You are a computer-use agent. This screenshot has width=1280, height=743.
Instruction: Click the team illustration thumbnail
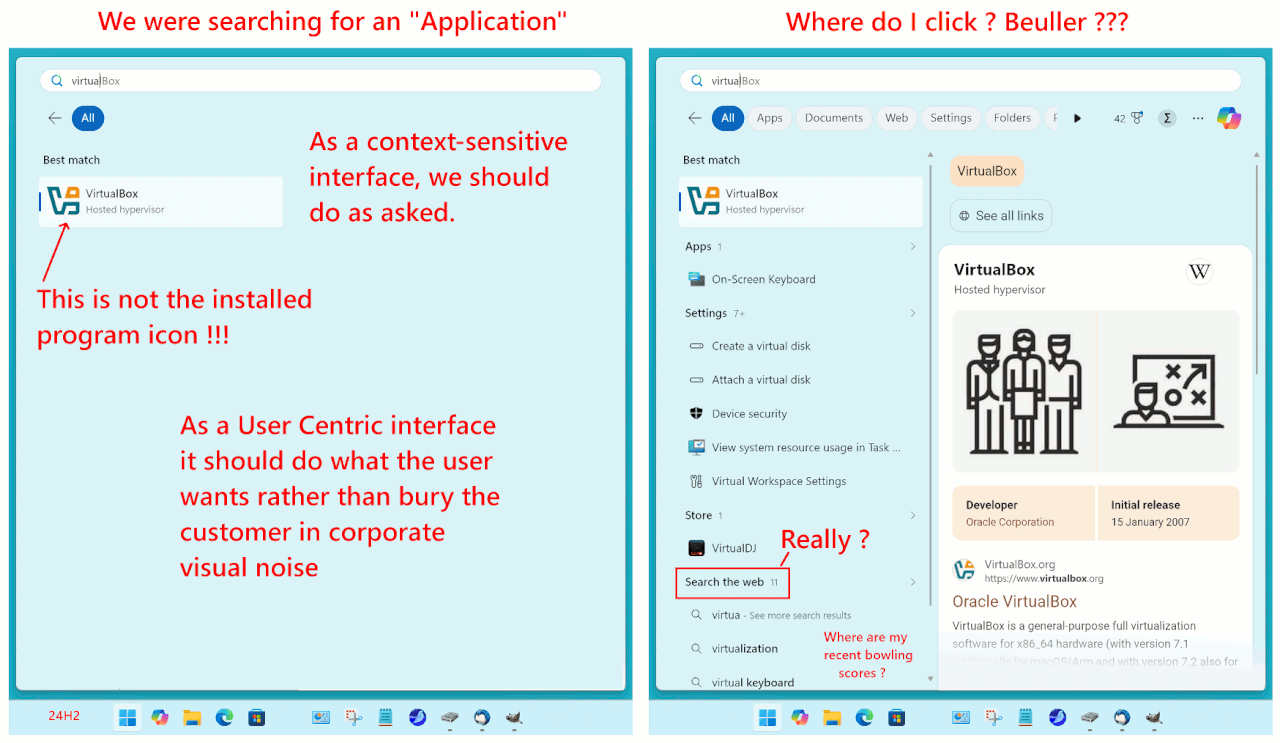1024,391
